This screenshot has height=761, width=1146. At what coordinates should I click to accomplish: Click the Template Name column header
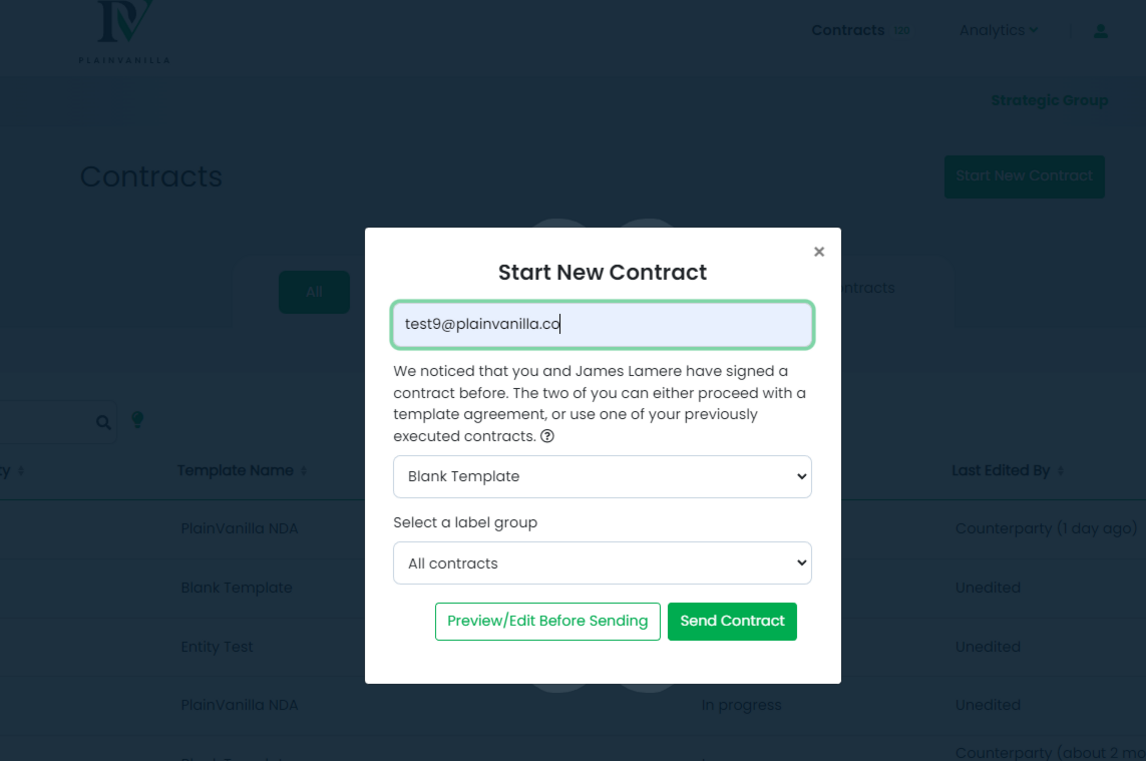point(235,471)
